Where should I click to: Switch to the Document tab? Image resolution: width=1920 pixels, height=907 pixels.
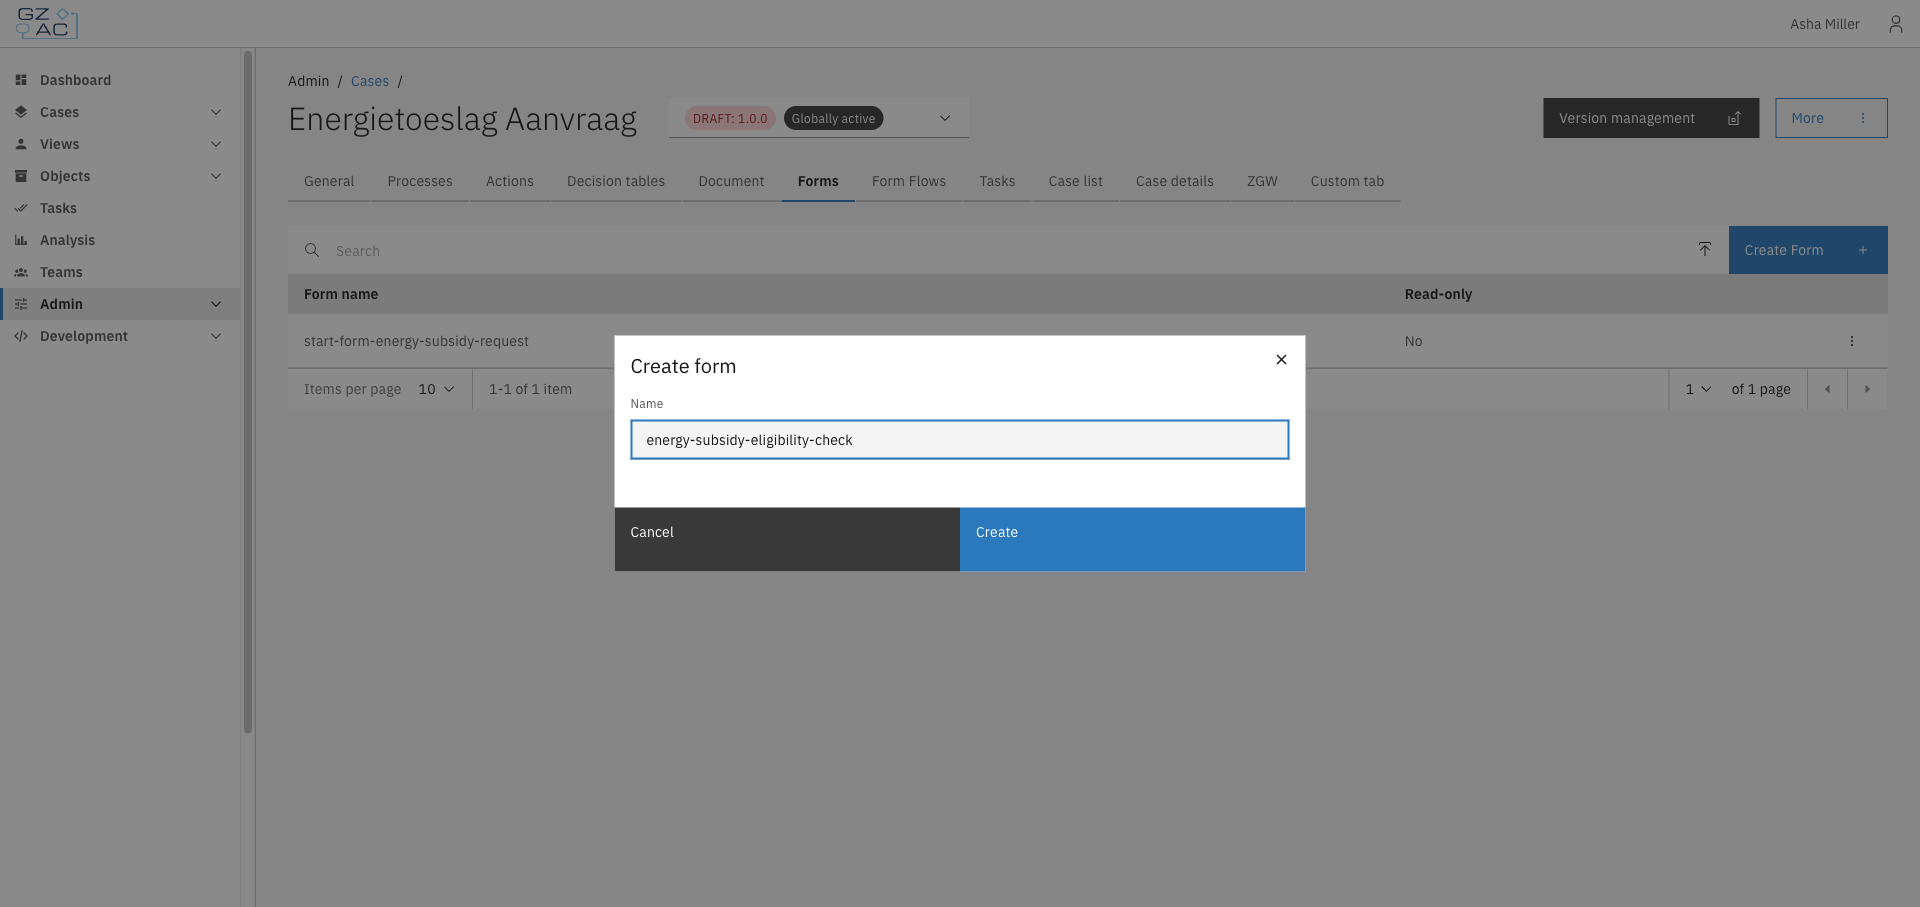click(x=731, y=181)
